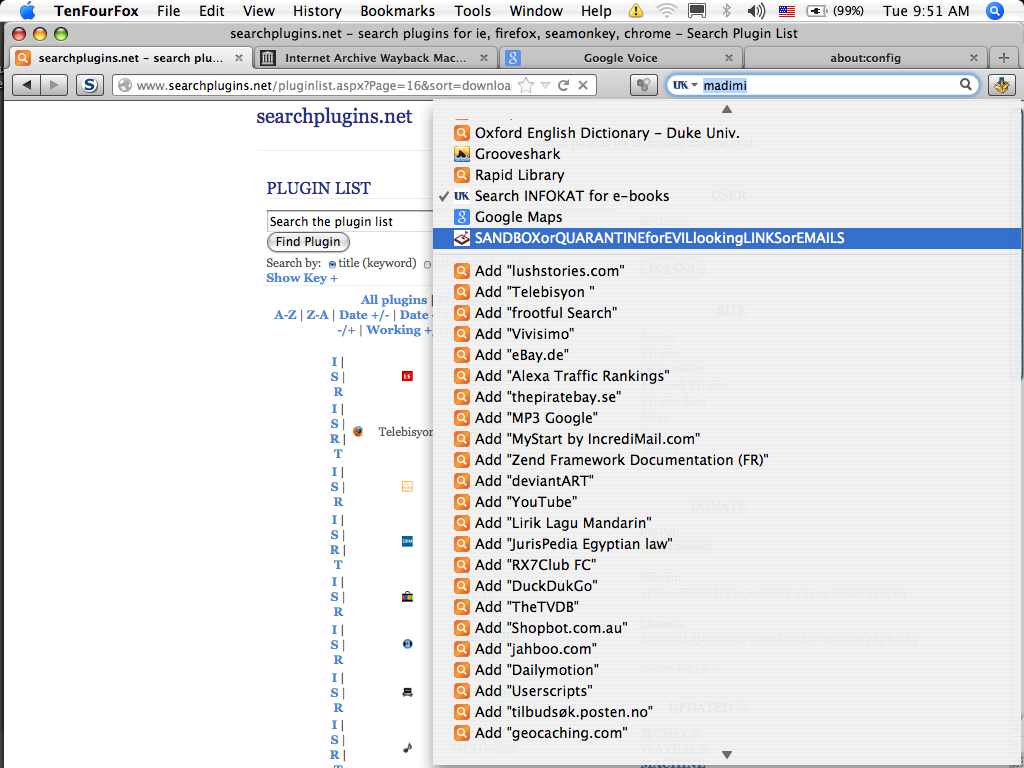Click the engine list down arrow at bottom
1024x768 pixels.
(727, 755)
